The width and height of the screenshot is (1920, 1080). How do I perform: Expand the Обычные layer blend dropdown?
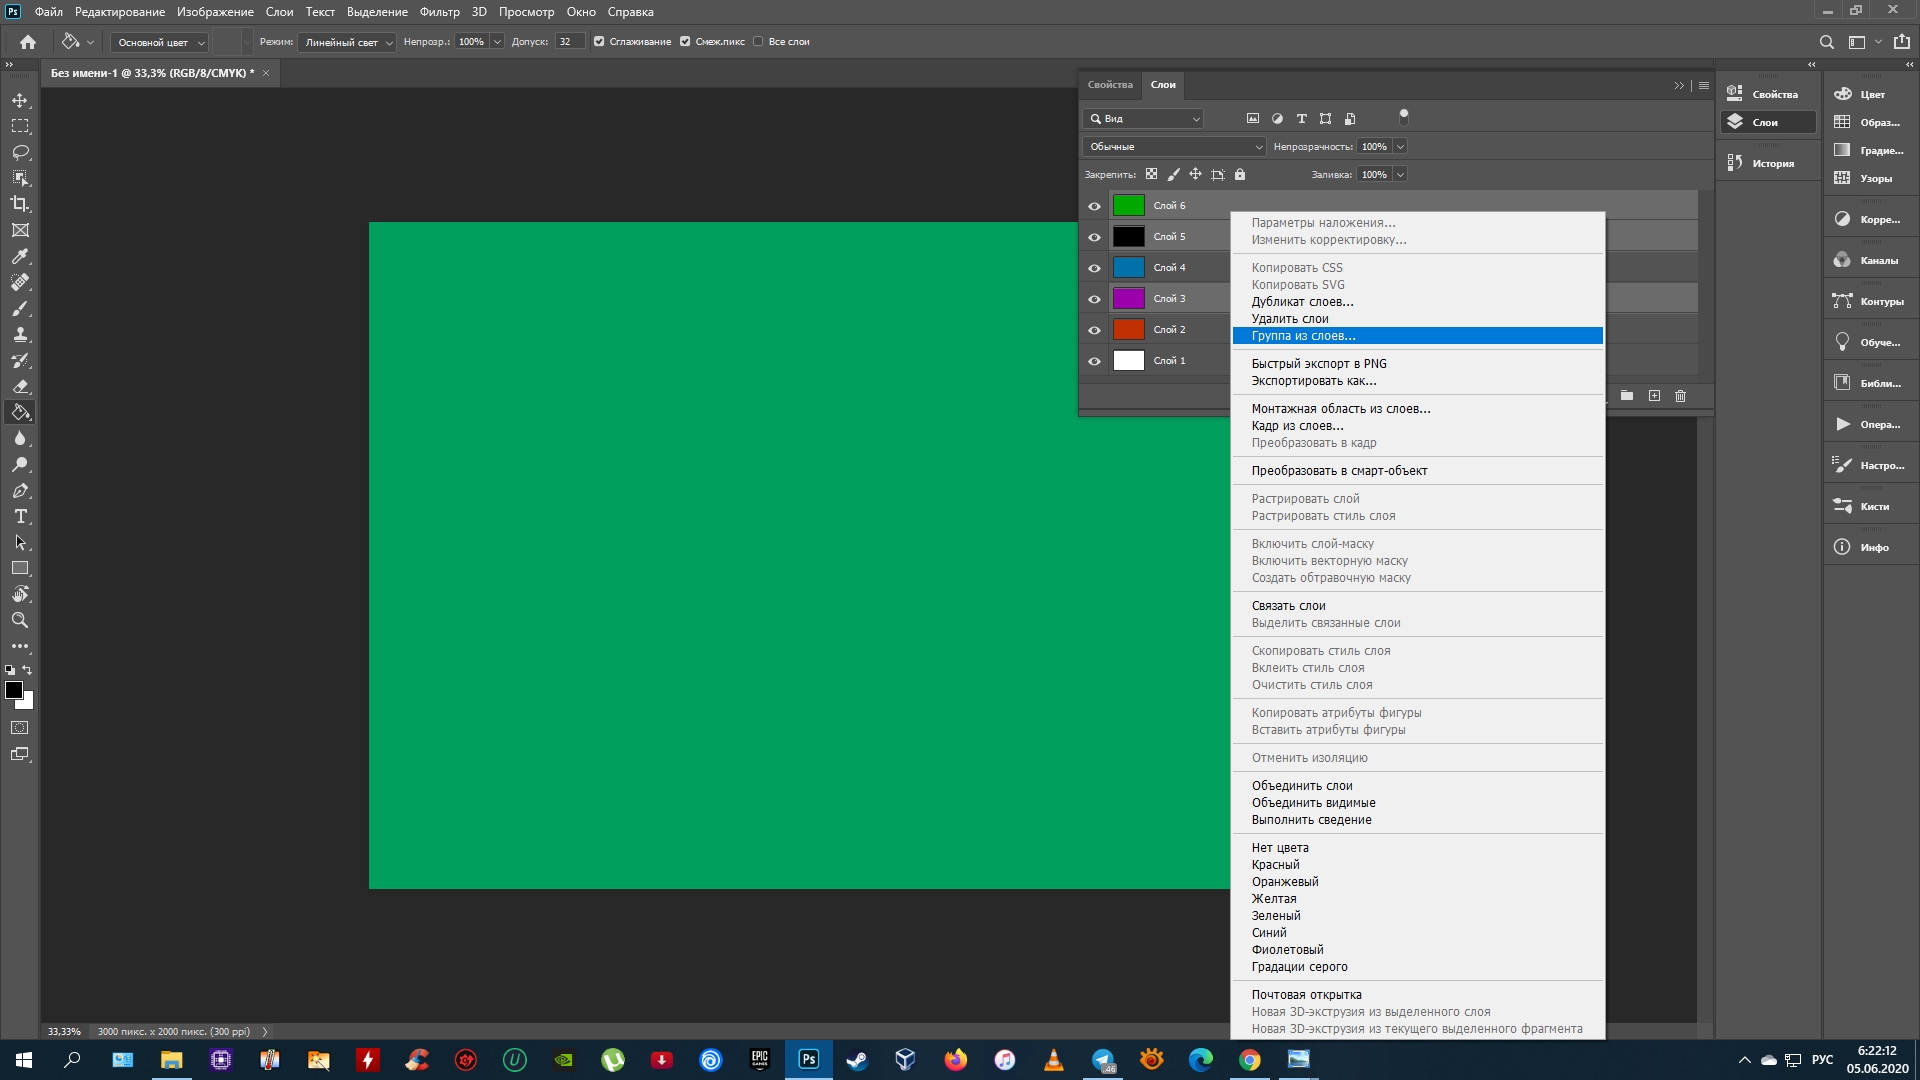coord(1175,147)
